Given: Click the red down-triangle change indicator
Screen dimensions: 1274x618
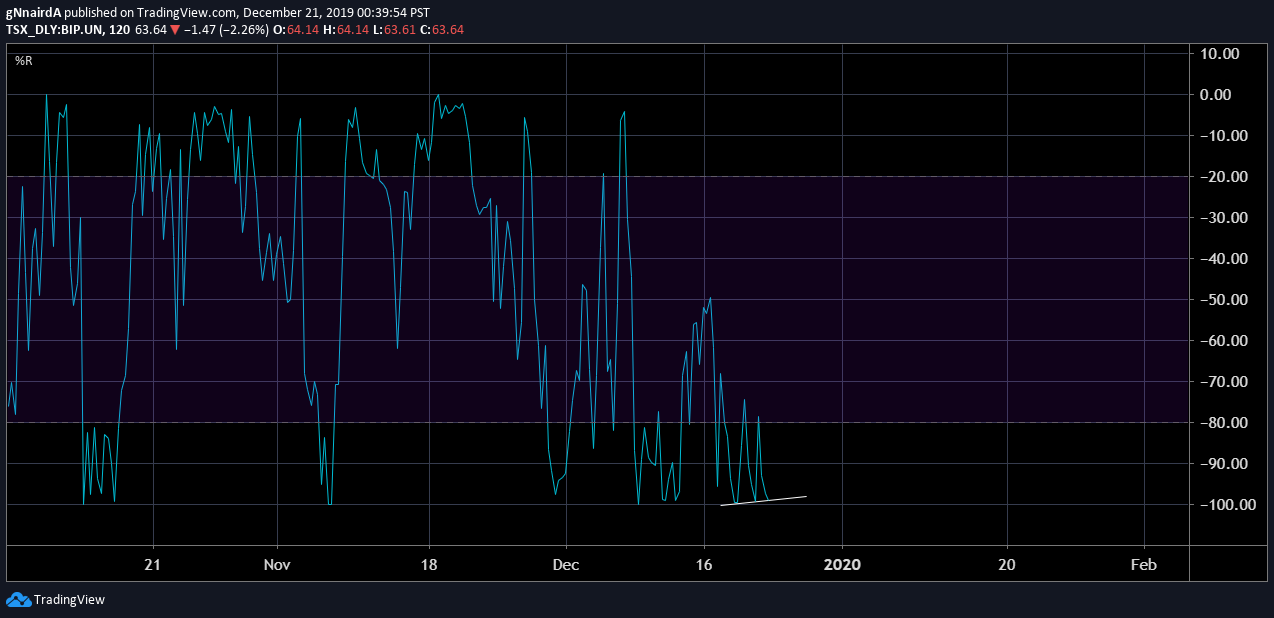Looking at the screenshot, I should coord(175,30).
